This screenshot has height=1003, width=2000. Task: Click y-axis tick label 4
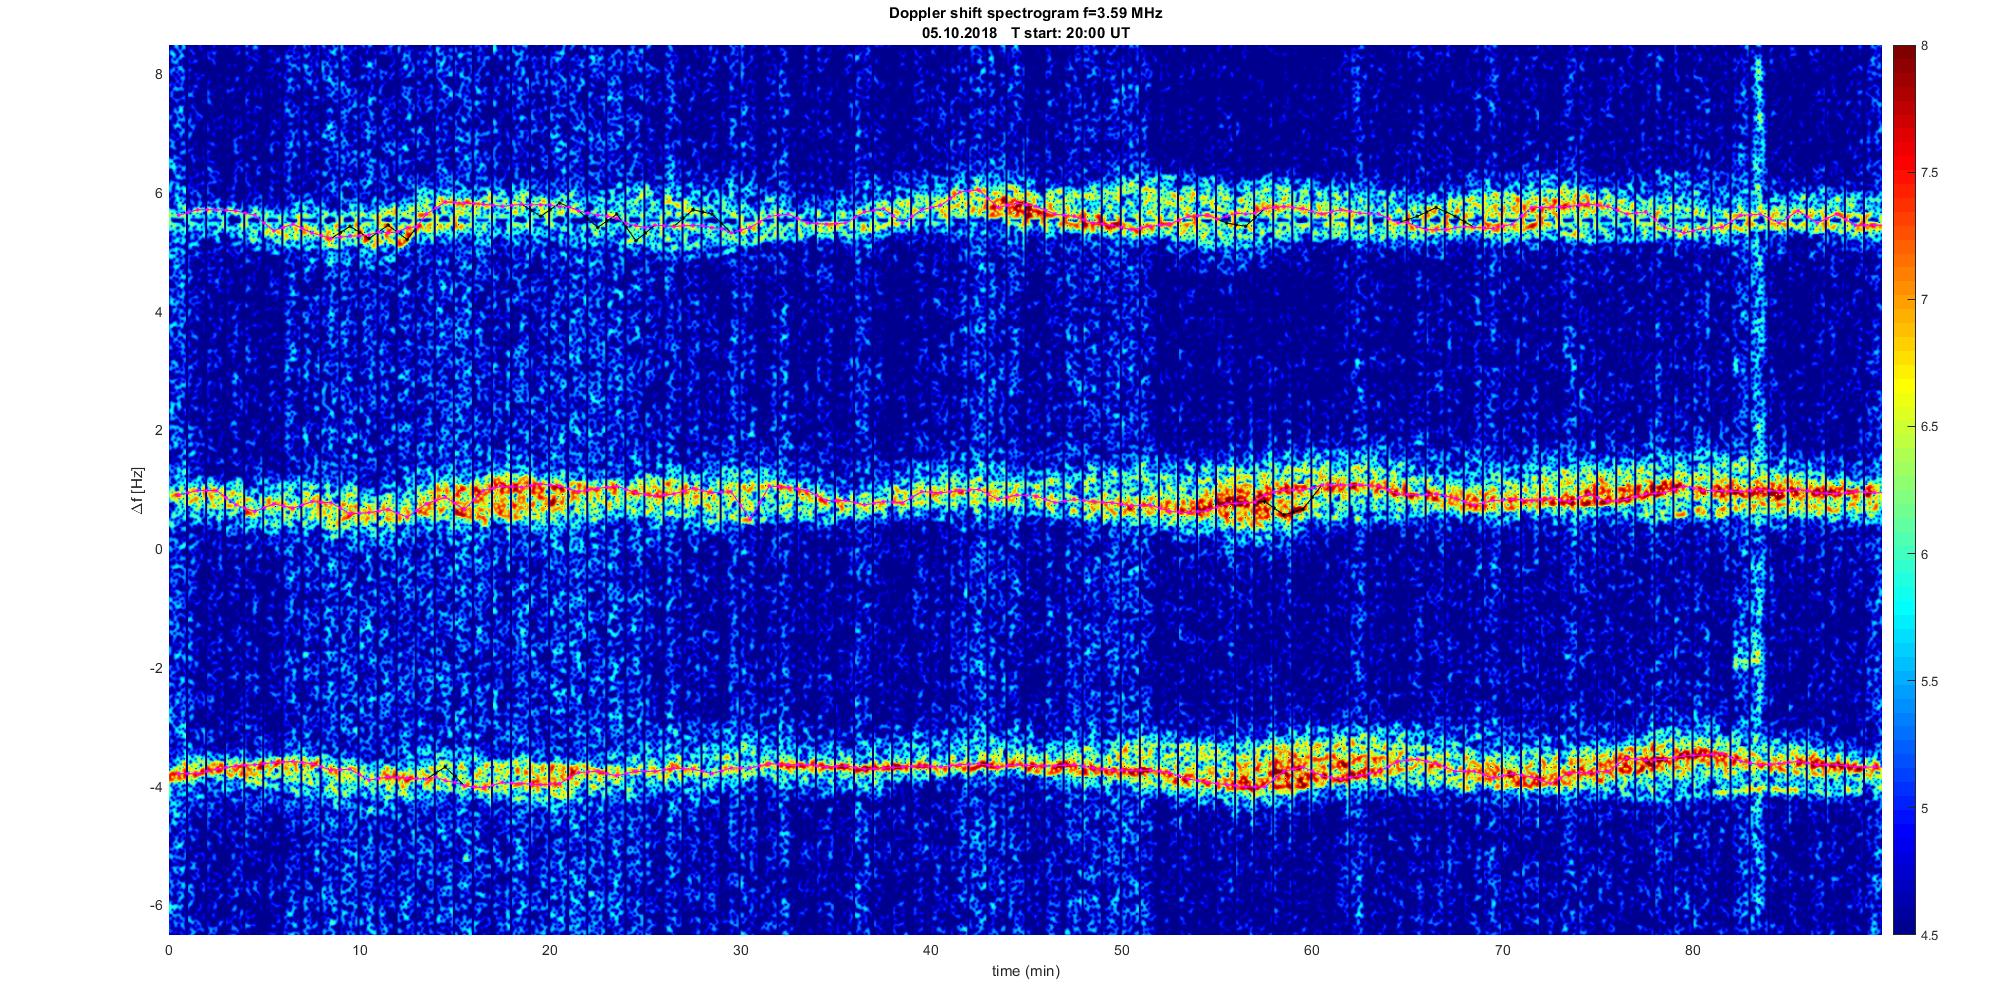pyautogui.click(x=158, y=312)
